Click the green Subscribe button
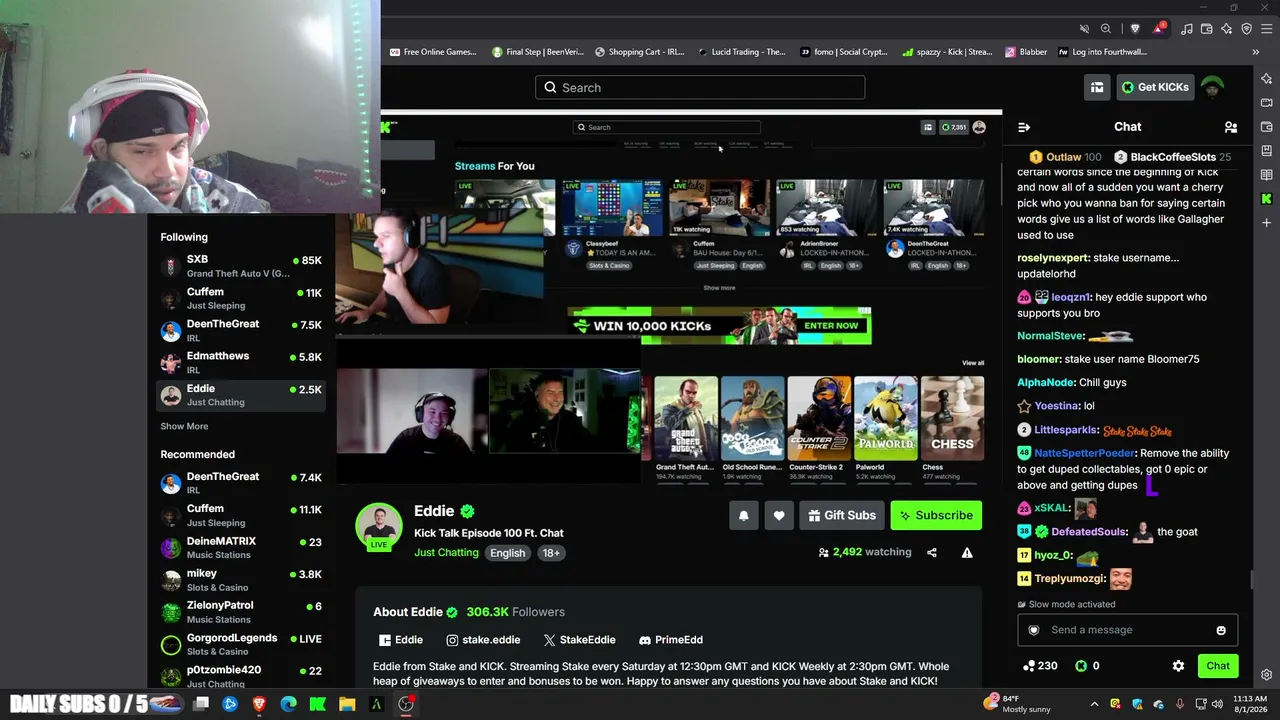This screenshot has height=720, width=1280. pos(936,515)
